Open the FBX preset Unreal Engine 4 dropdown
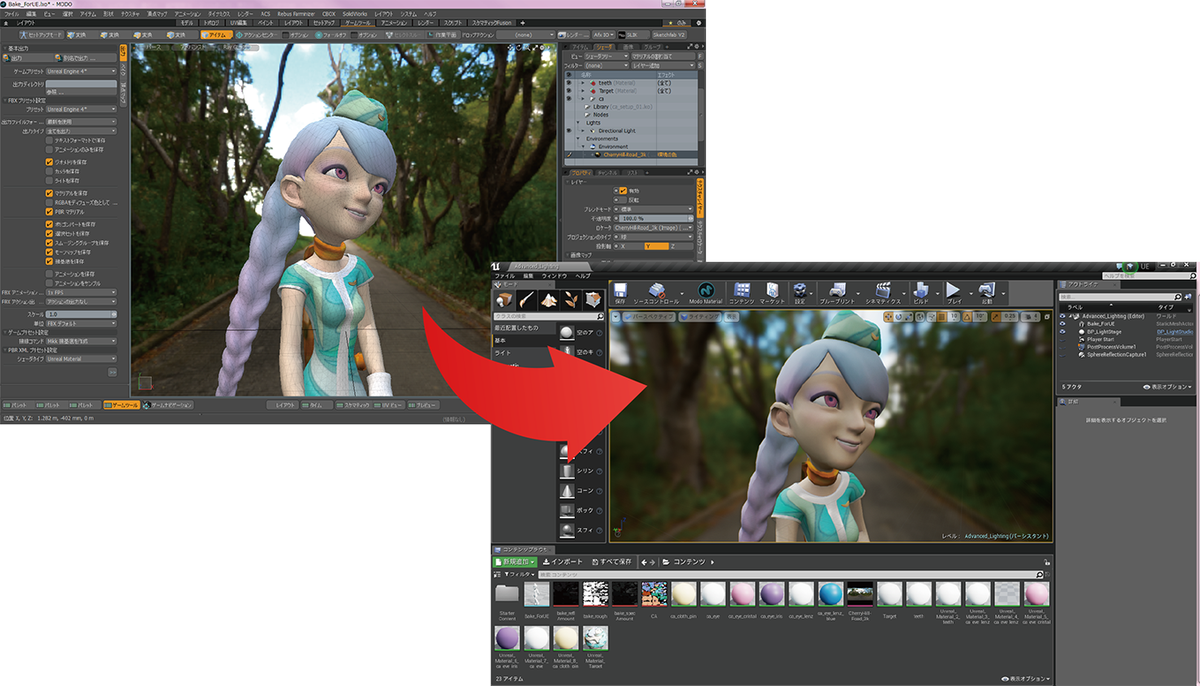 tap(81, 109)
